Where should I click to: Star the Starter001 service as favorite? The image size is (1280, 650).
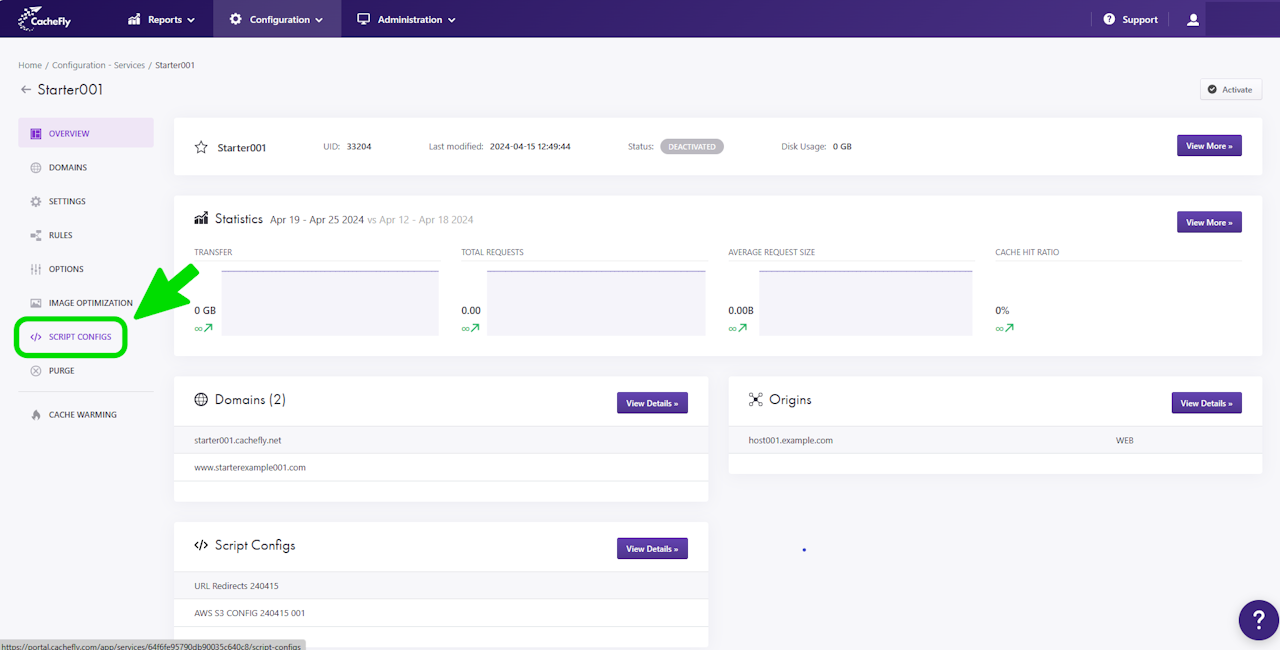point(200,147)
